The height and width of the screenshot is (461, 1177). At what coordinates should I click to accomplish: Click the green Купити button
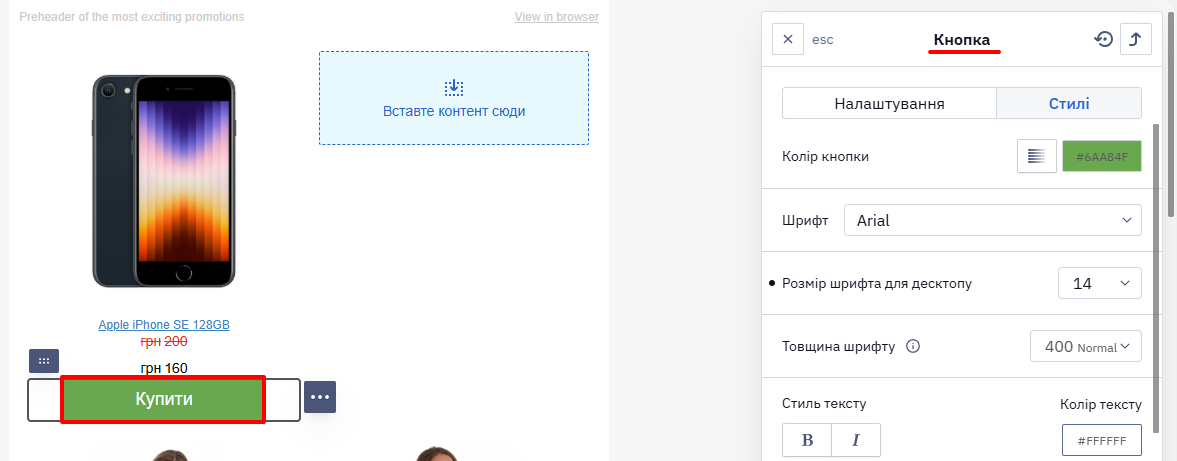coord(163,399)
